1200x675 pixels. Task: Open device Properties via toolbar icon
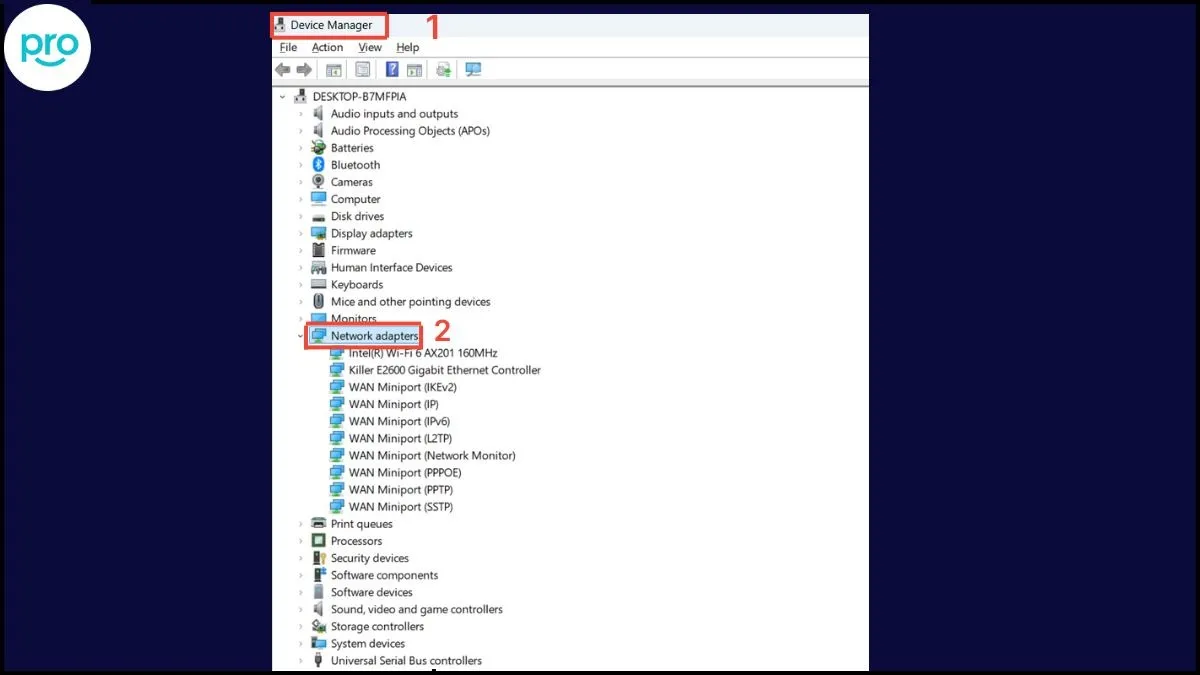[362, 69]
